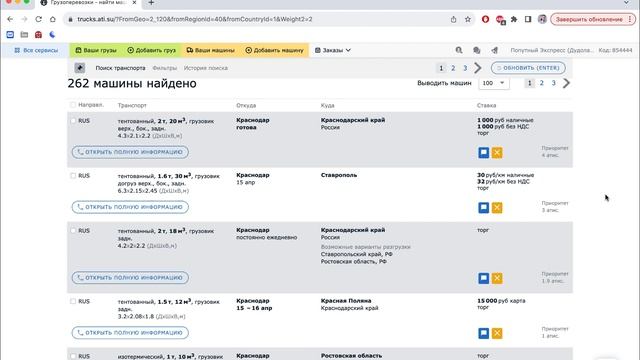Open the moon bookmark in bookmarks bar

(52, 35)
